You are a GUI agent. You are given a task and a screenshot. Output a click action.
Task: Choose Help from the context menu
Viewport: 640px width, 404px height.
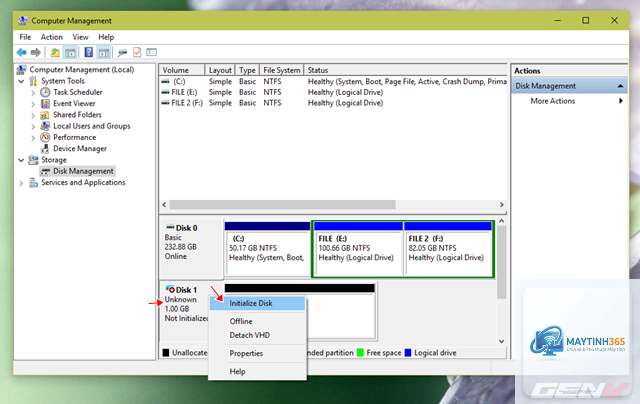pyautogui.click(x=257, y=371)
